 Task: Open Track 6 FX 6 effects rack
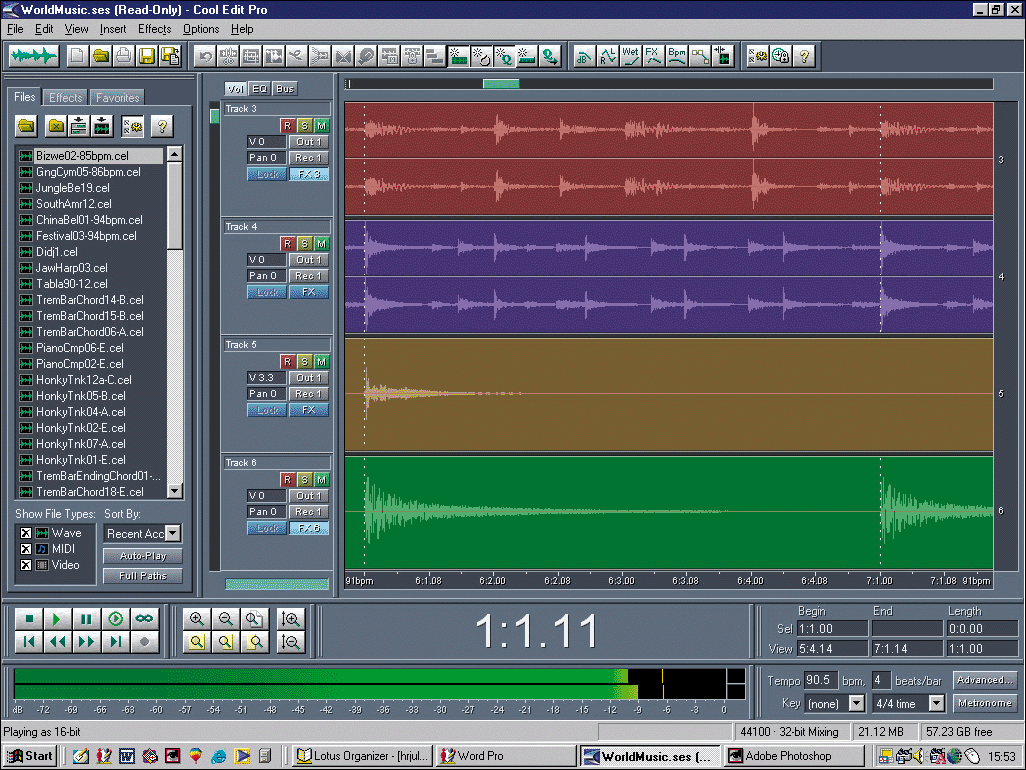tap(308, 529)
